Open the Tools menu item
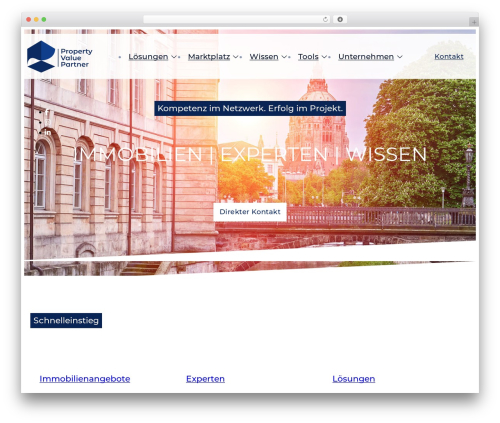The height and width of the screenshot is (423, 500). point(308,57)
